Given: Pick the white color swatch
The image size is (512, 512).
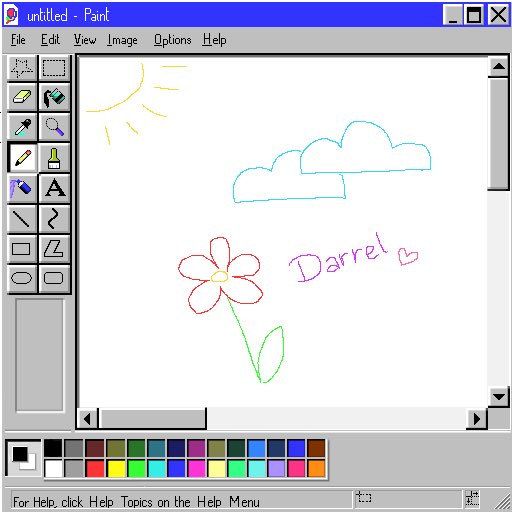Looking at the screenshot, I should point(53,468).
